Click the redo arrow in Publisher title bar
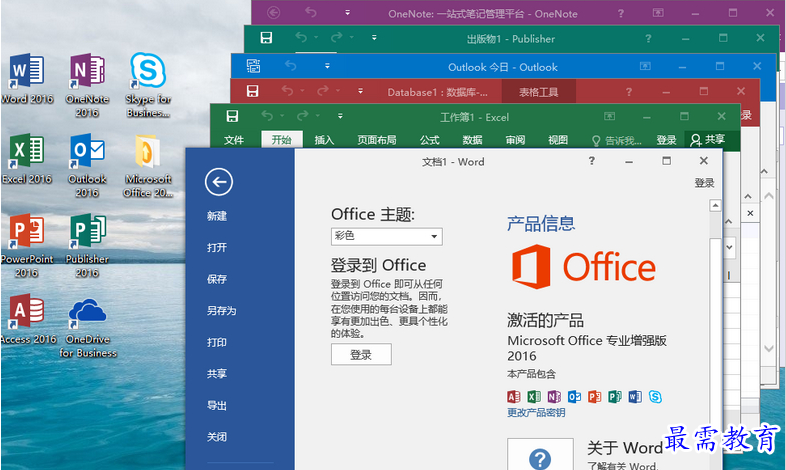The image size is (786, 470). point(336,37)
